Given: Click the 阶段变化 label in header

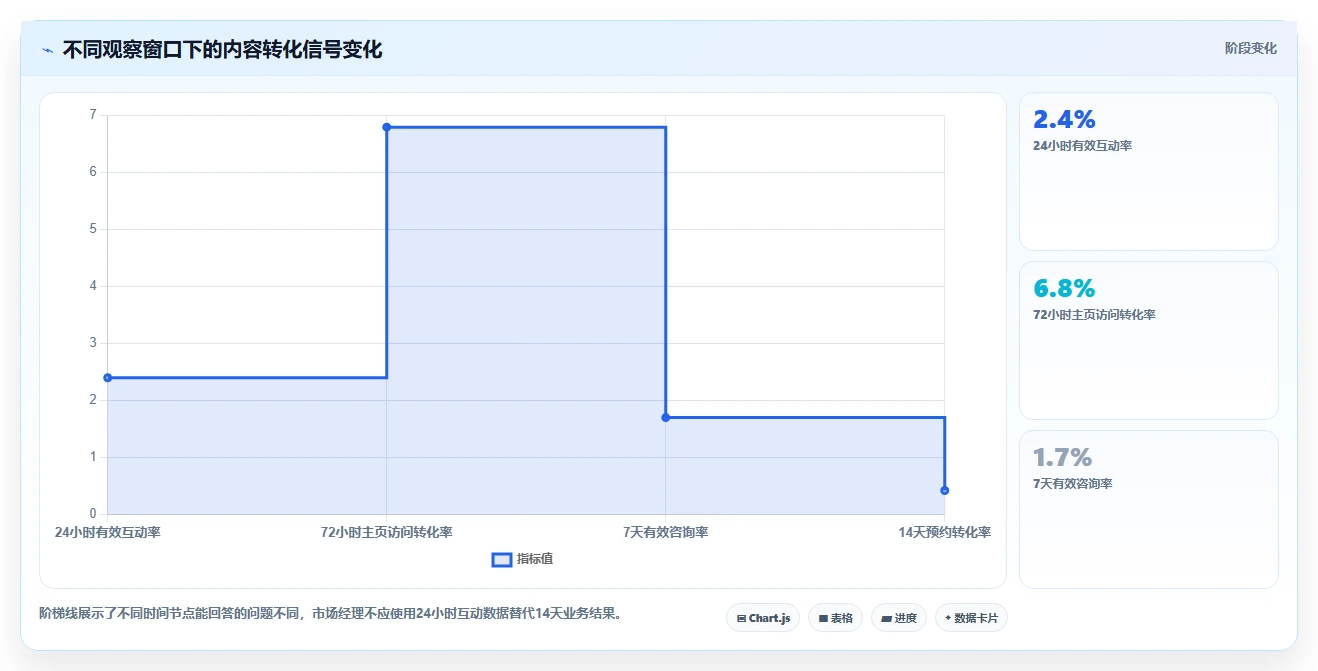Looking at the screenshot, I should (1250, 48).
